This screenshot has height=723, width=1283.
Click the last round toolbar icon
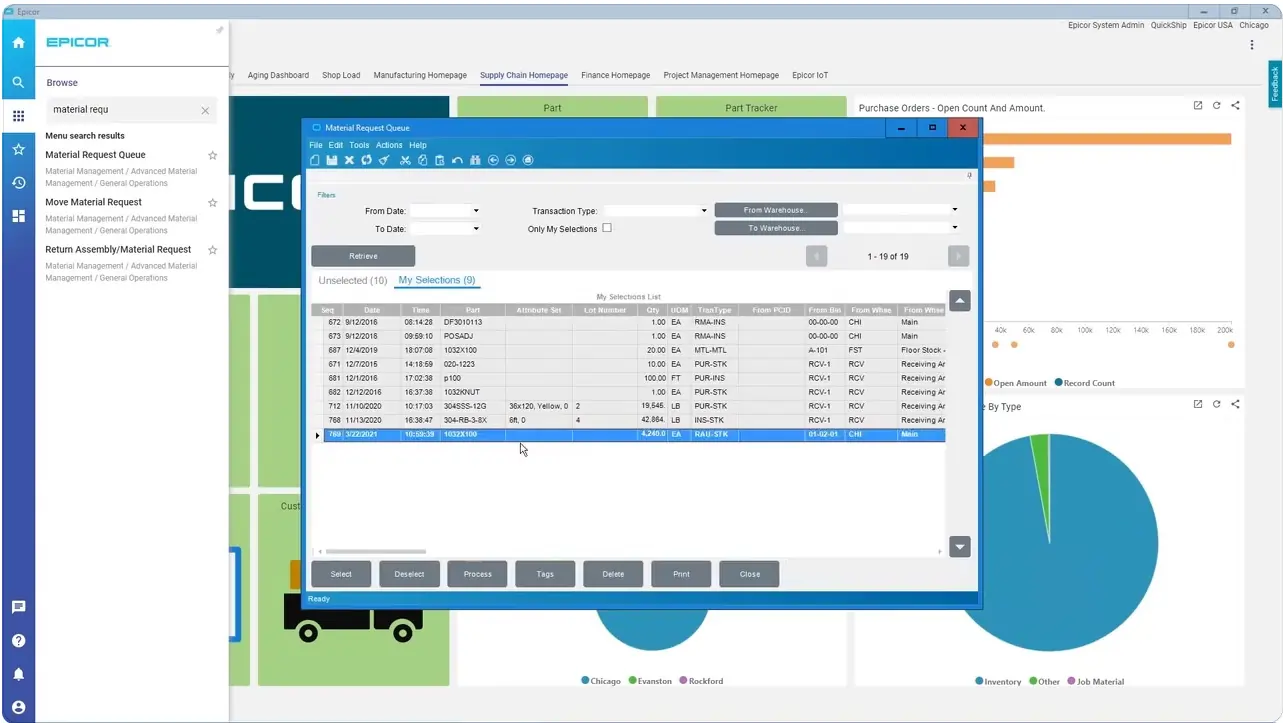(528, 160)
